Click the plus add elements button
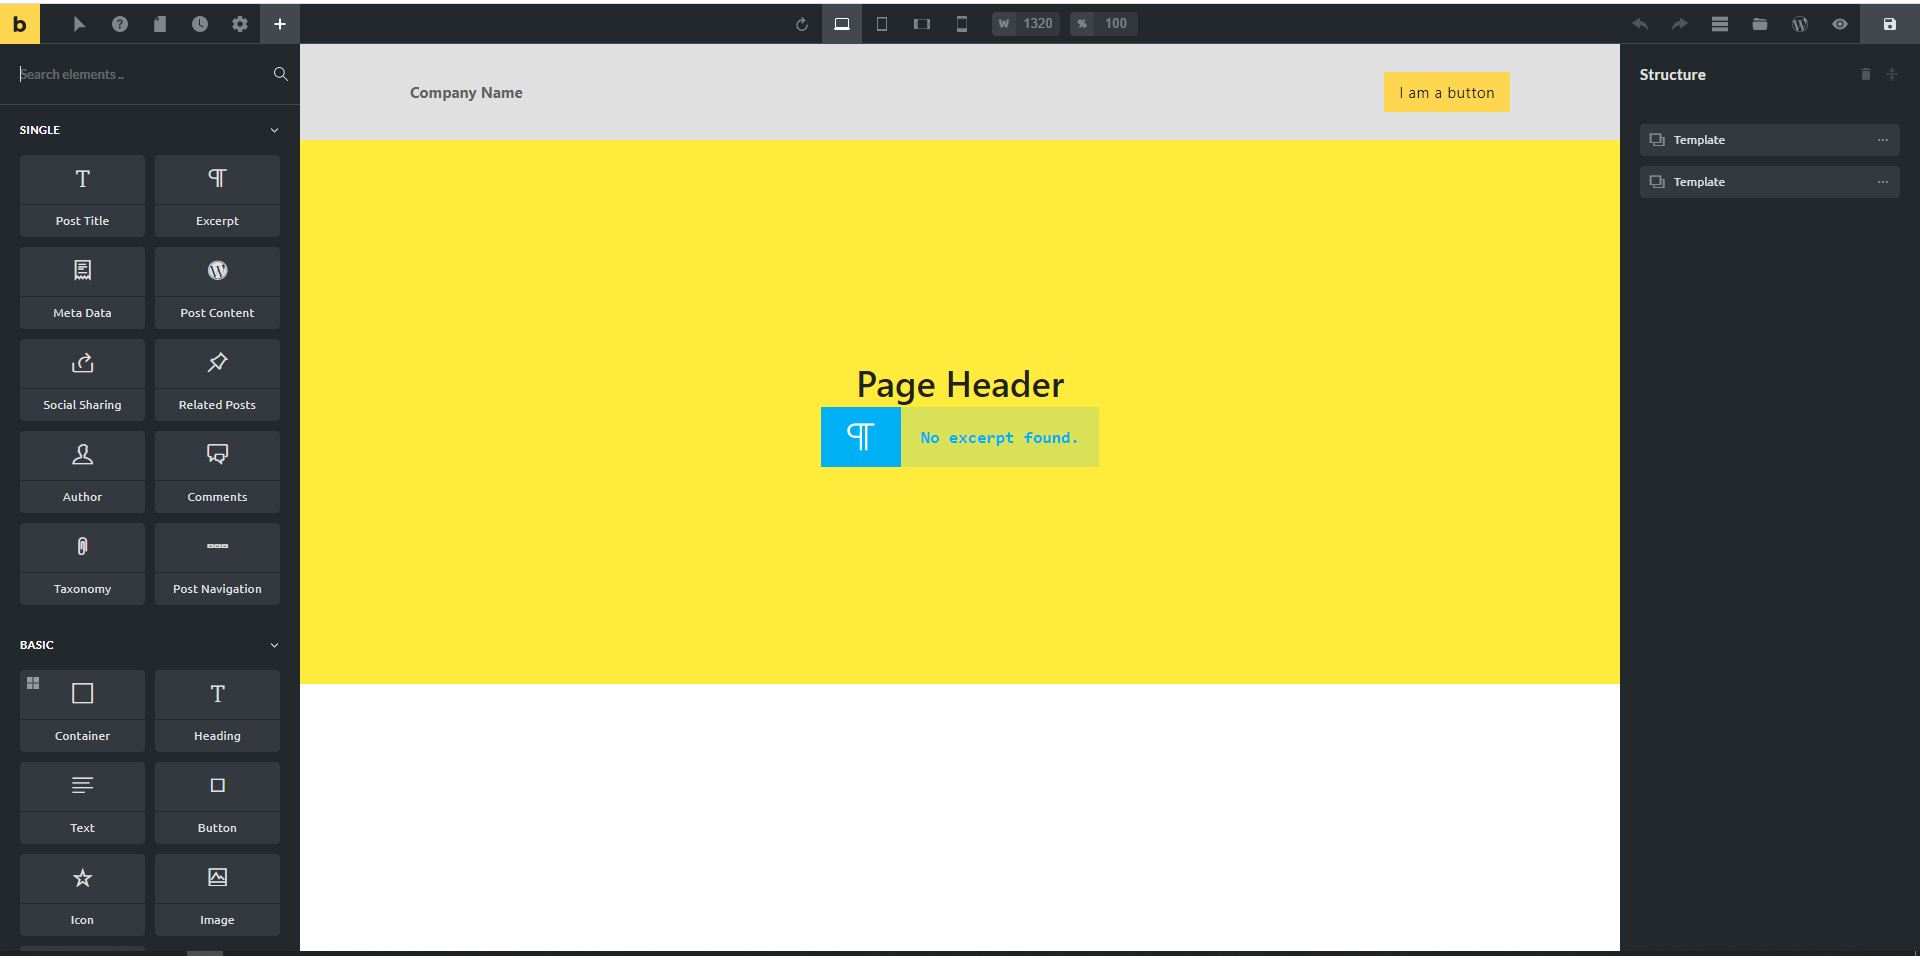Image resolution: width=1920 pixels, height=956 pixels. click(280, 24)
